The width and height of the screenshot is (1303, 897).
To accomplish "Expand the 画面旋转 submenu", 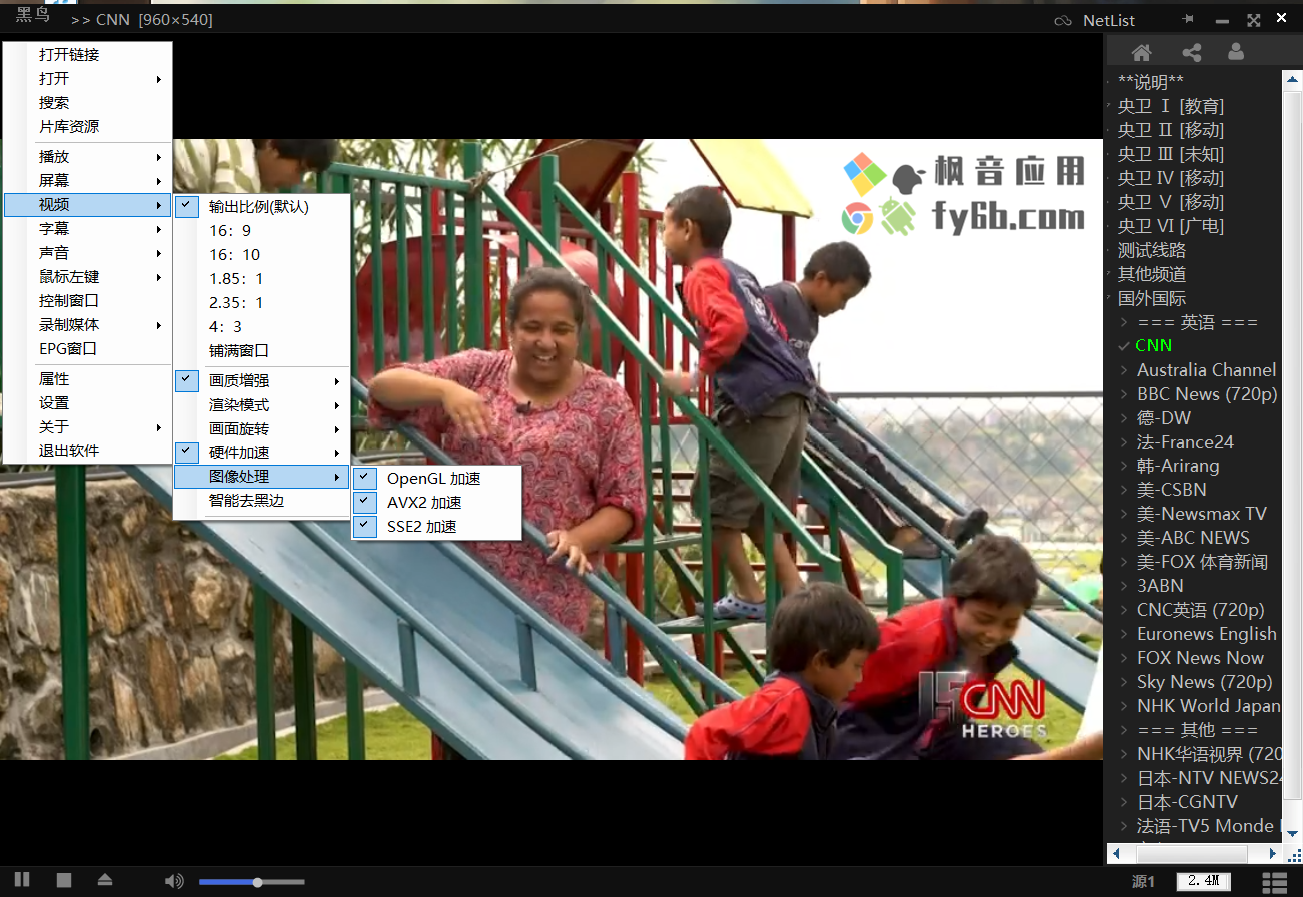I will 261,429.
